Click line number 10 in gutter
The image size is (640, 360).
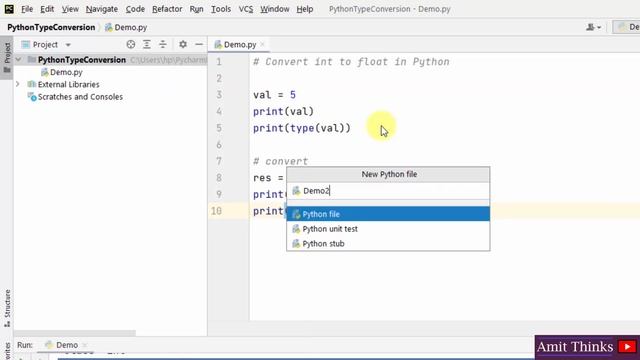click(x=217, y=211)
